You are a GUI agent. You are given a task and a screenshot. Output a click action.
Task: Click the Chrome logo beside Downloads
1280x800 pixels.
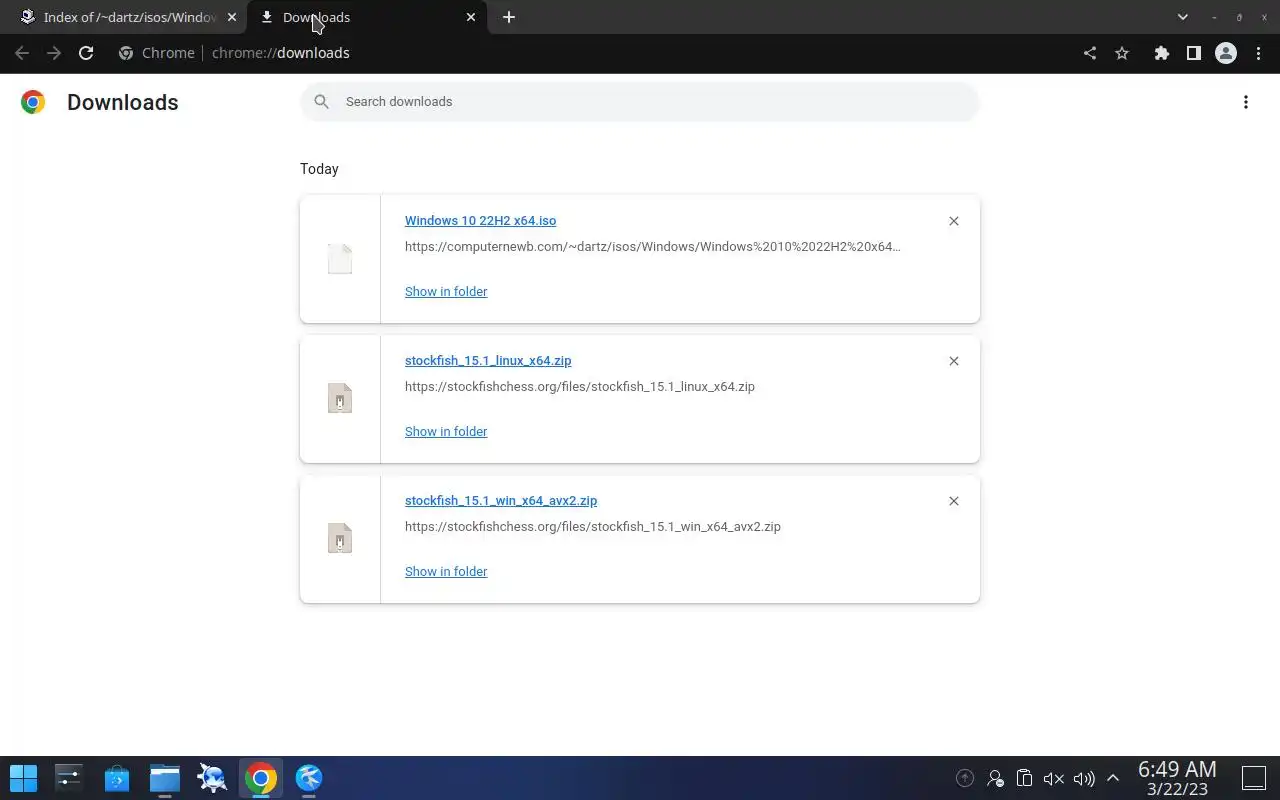click(33, 102)
